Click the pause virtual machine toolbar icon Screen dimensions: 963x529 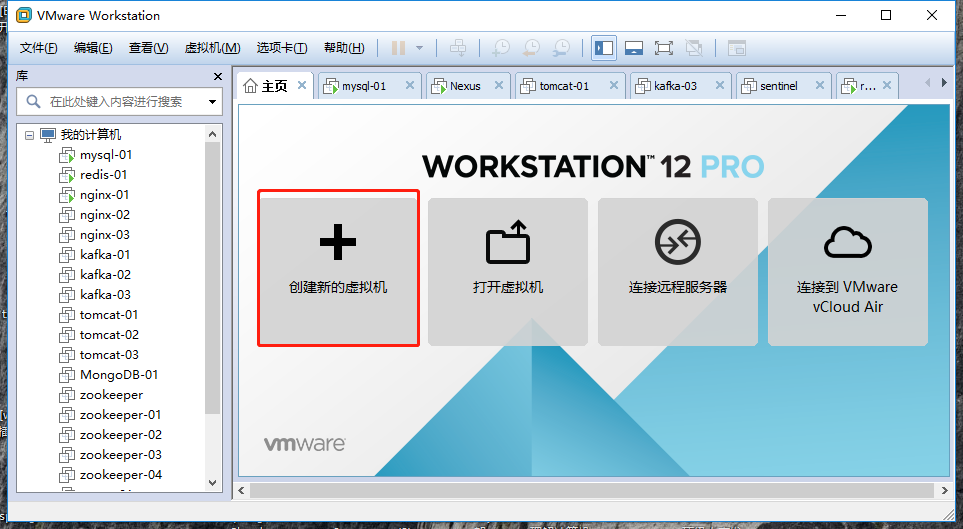point(399,48)
